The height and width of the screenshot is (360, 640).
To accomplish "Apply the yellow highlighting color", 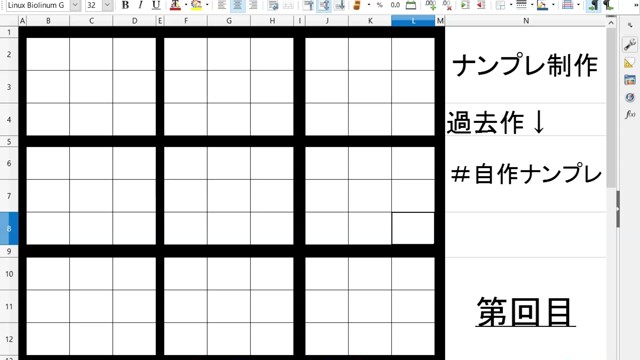I will 196,5.
